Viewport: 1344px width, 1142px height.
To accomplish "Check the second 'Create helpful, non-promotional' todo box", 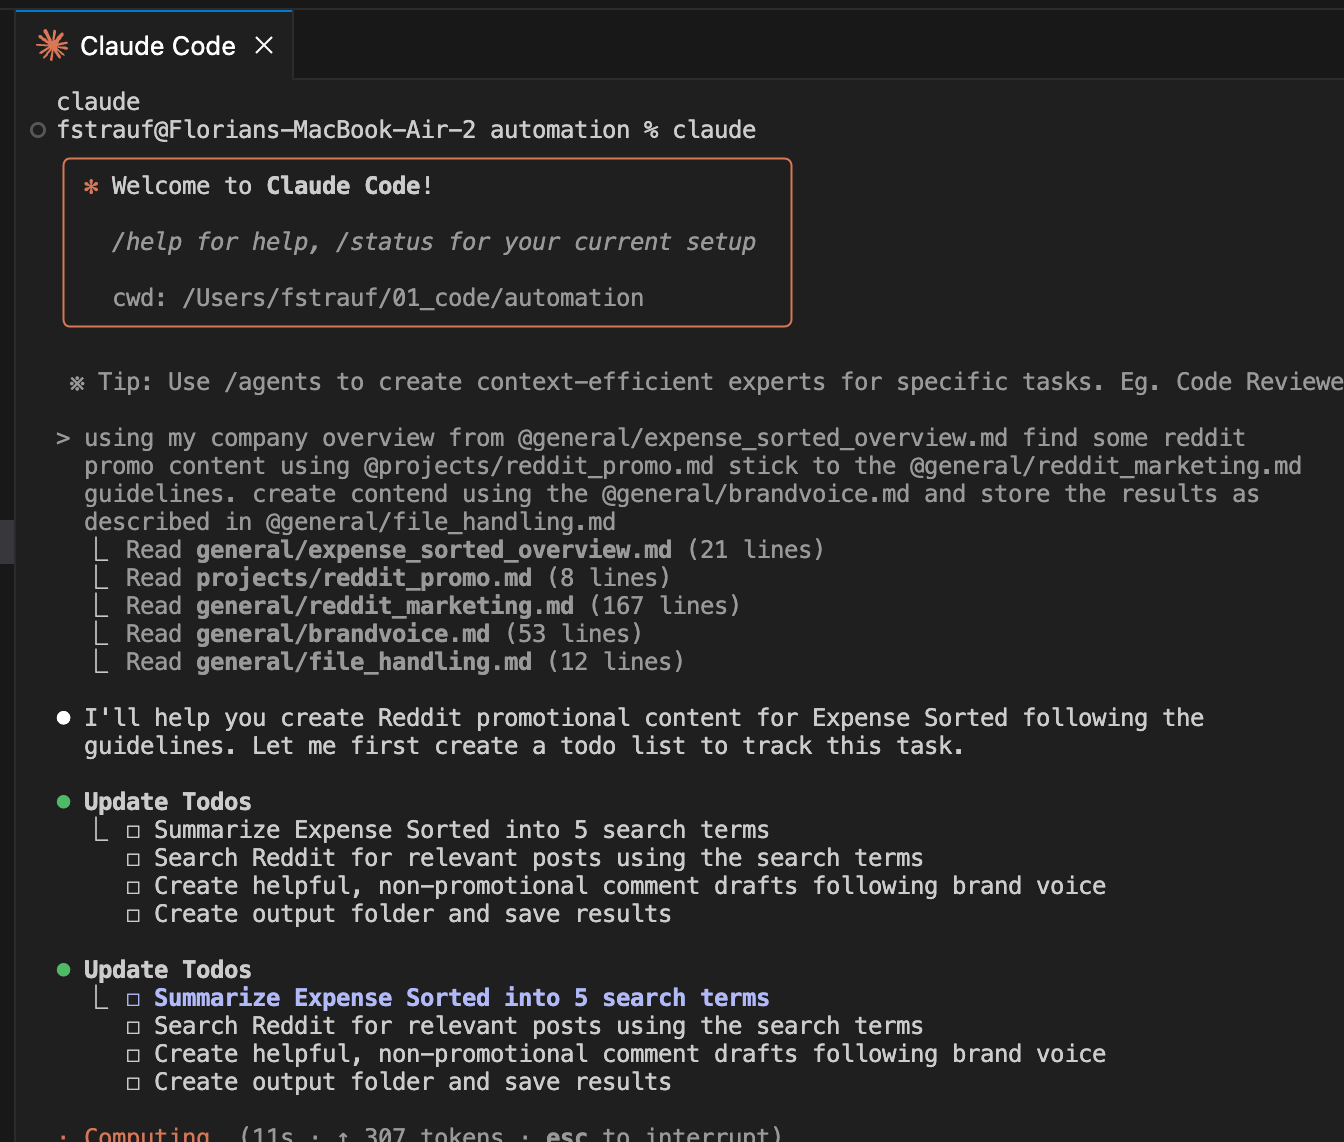I will tap(133, 1055).
